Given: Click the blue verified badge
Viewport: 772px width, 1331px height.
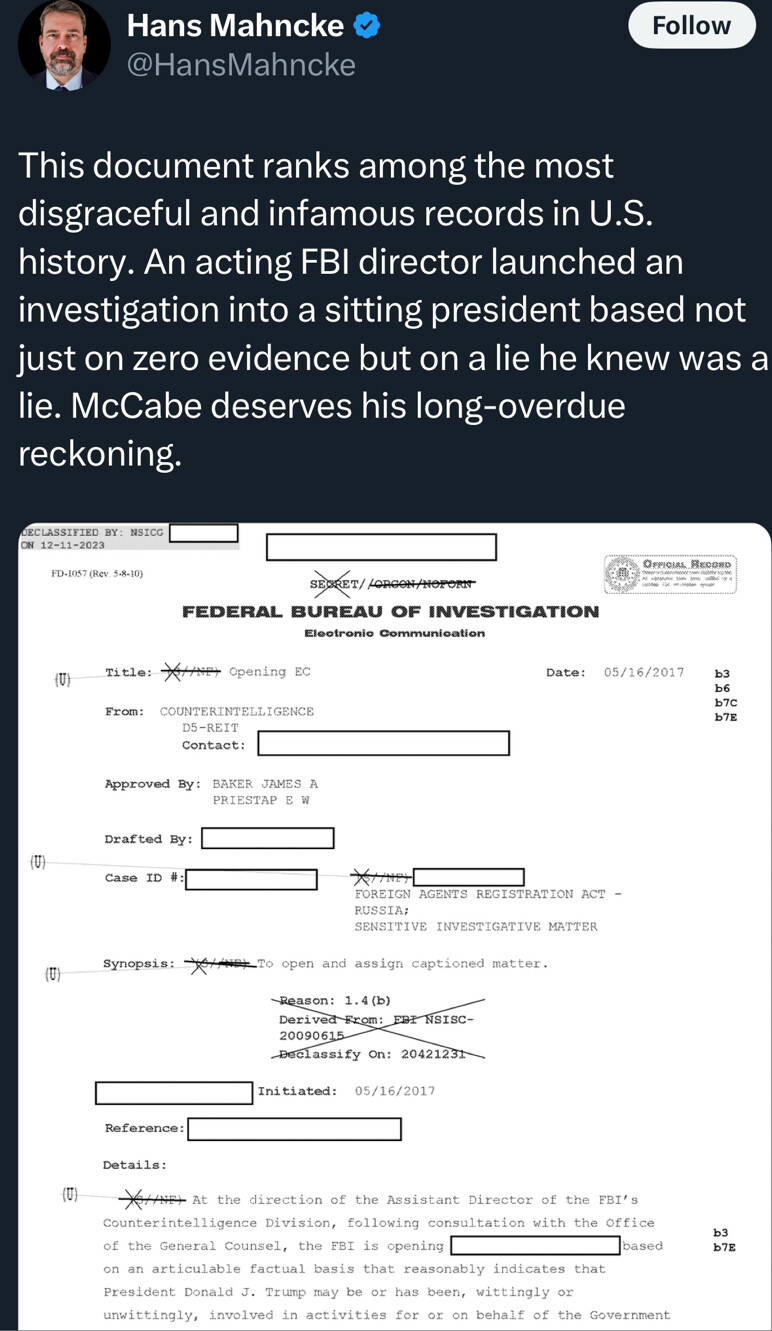Looking at the screenshot, I should (368, 26).
